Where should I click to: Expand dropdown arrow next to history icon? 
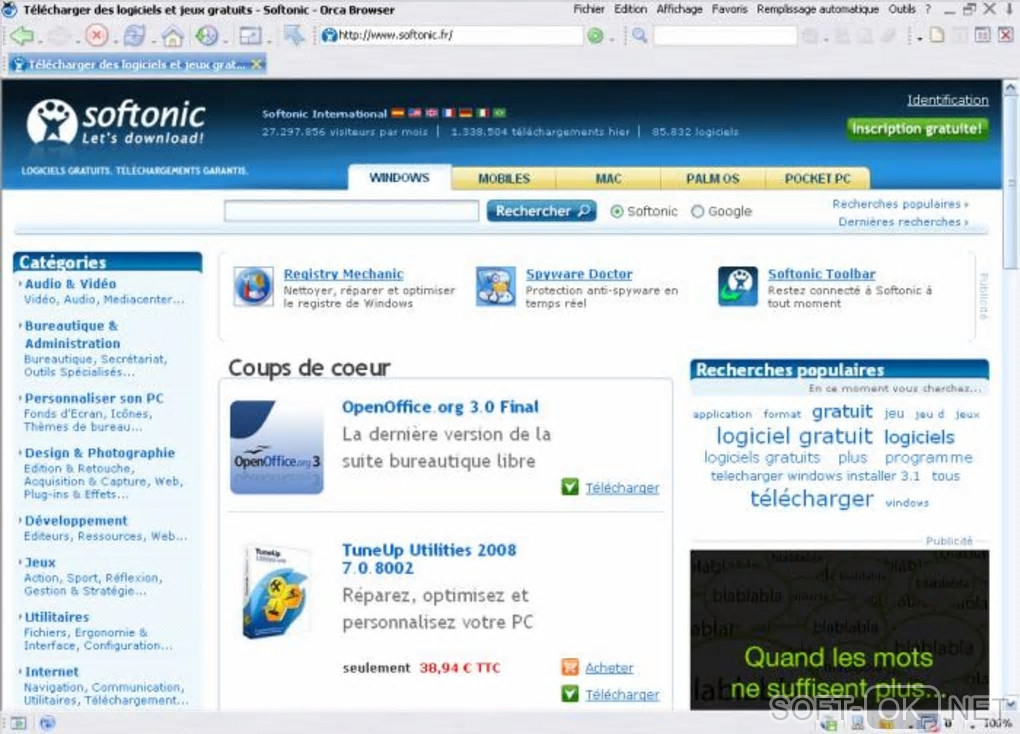click(224, 40)
